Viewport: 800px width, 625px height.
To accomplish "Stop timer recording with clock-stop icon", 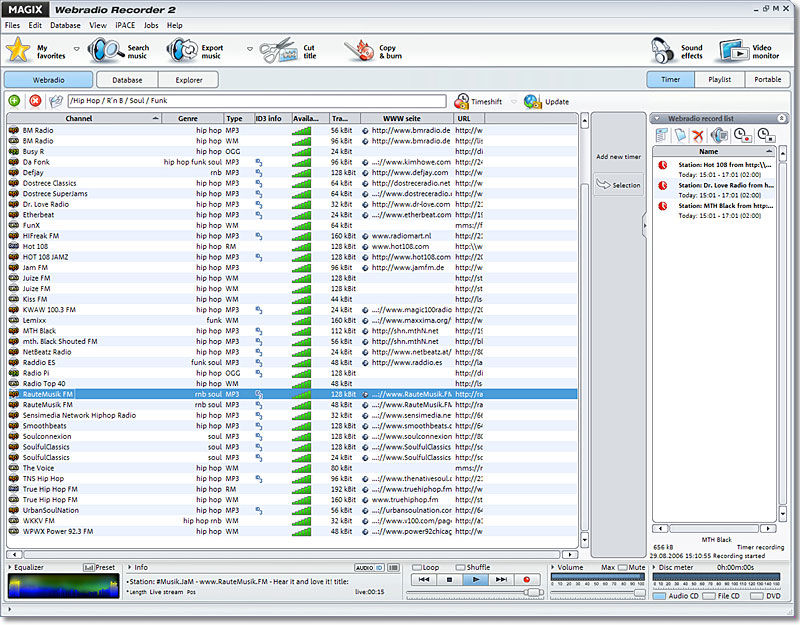I will pos(766,135).
